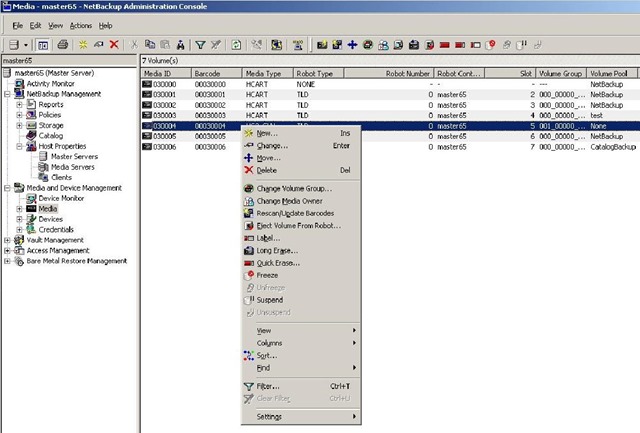Click the CatalogBackup volume pool cell
Viewport: 640px width, 433px height.
coord(613,147)
